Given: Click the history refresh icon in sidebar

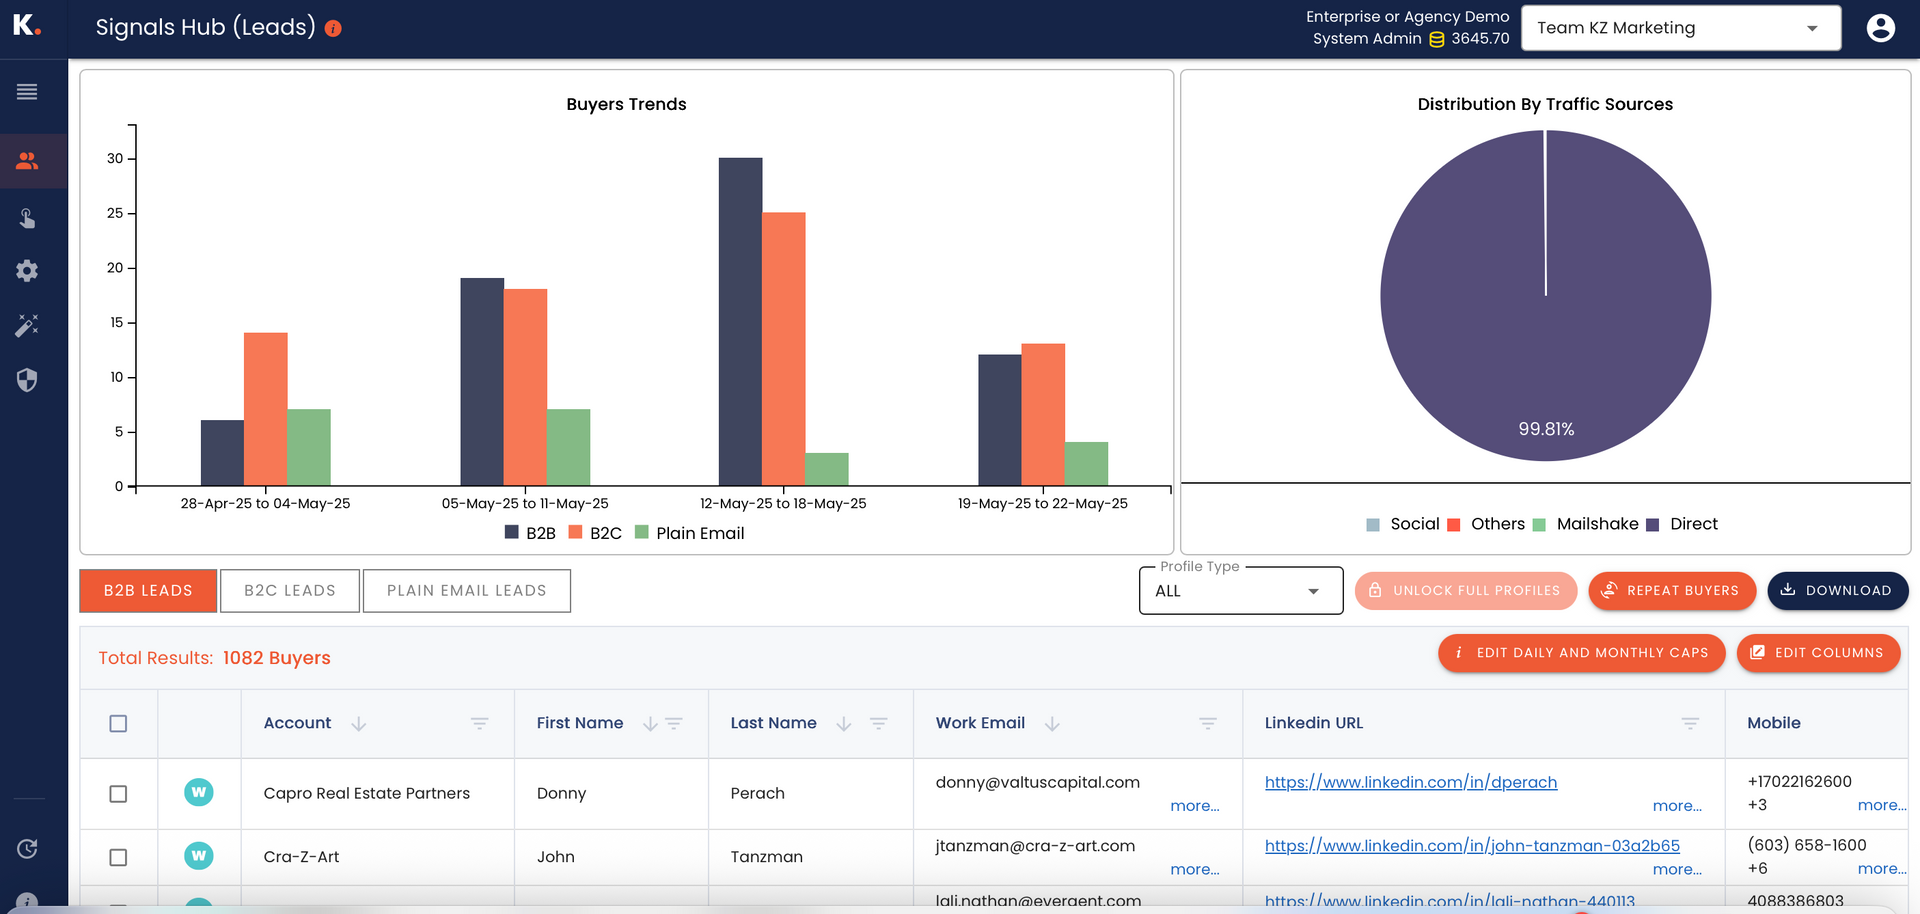Looking at the screenshot, I should click(27, 849).
